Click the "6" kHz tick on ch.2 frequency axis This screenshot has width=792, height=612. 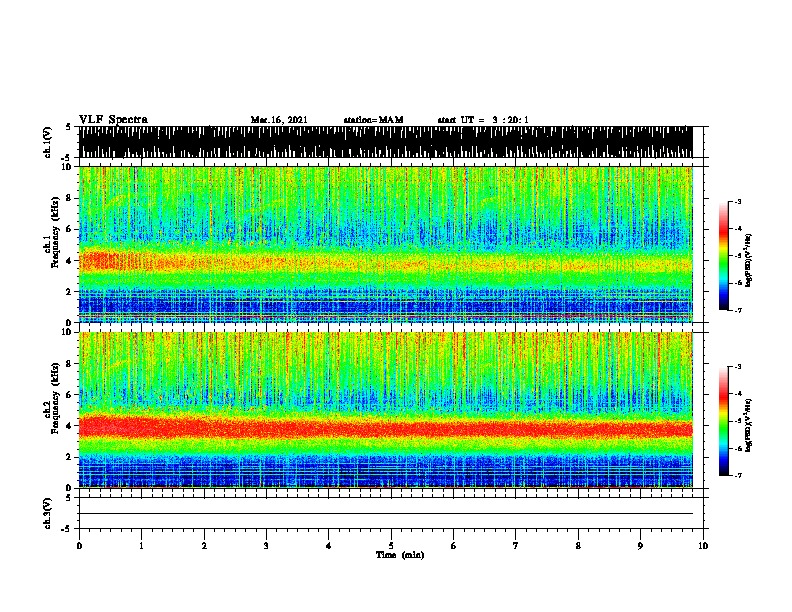(69, 395)
